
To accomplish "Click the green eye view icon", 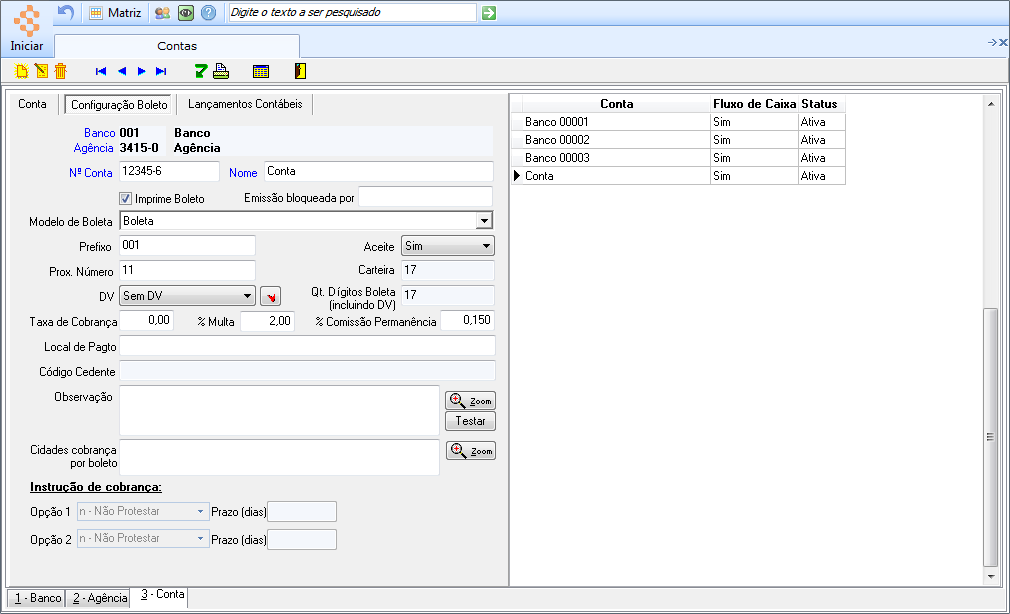I will tap(186, 13).
